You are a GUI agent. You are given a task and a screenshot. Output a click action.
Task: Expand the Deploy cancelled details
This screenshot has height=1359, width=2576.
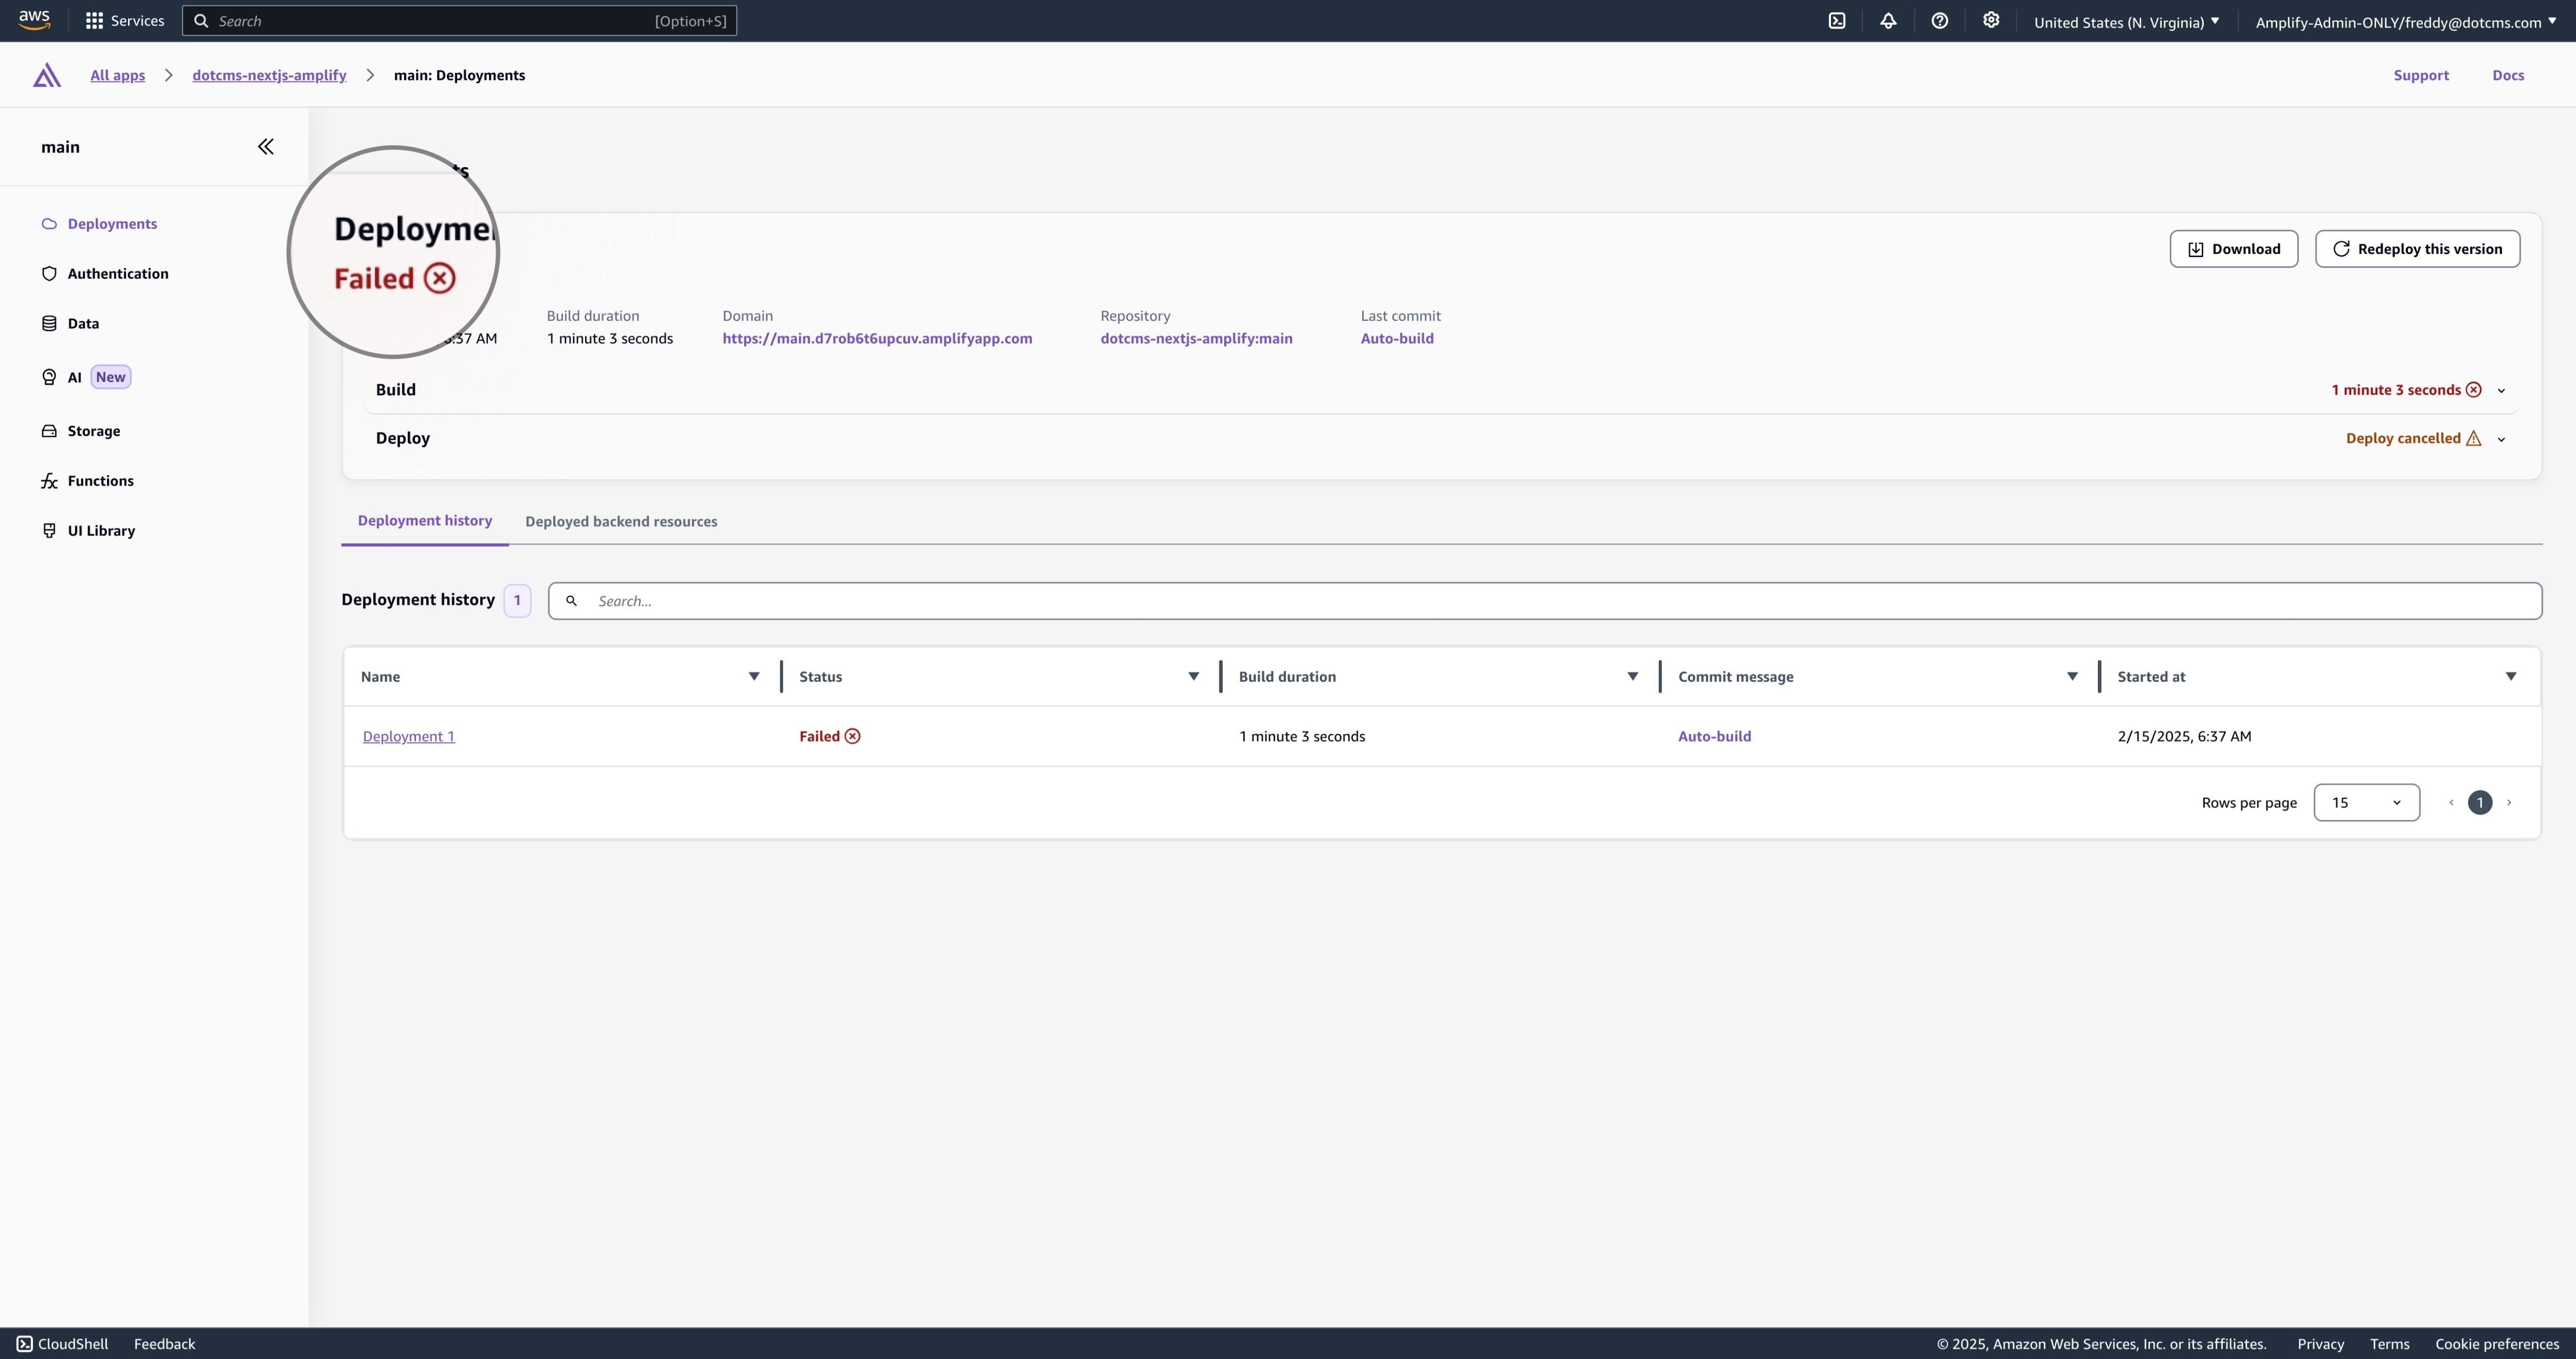point(2501,438)
